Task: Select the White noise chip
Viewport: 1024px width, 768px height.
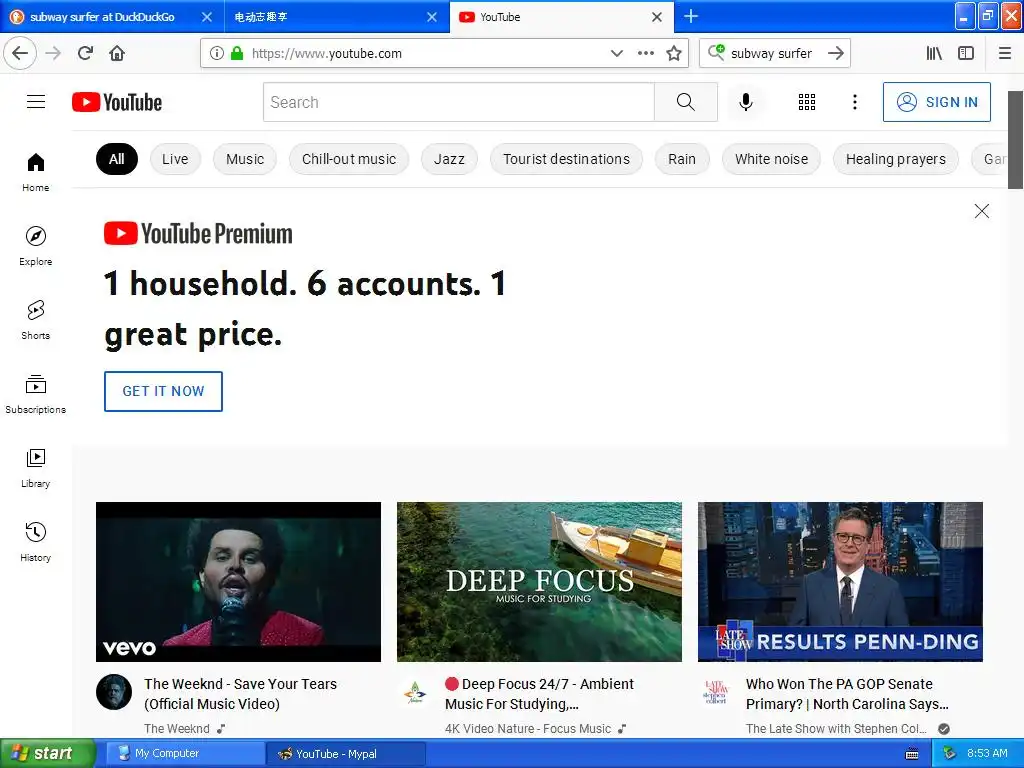Action: [771, 159]
